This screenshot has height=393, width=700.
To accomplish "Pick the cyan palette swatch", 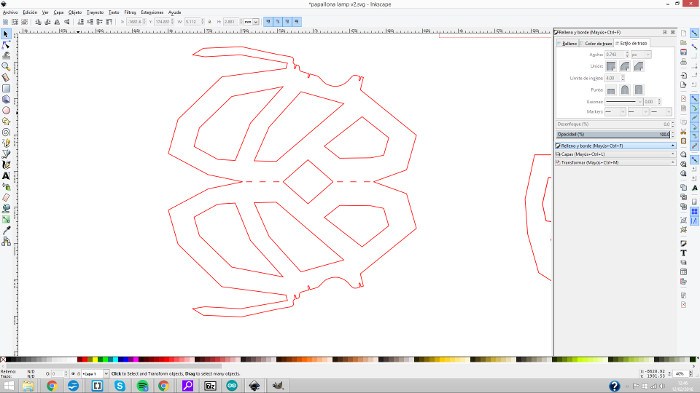I will (116, 360).
